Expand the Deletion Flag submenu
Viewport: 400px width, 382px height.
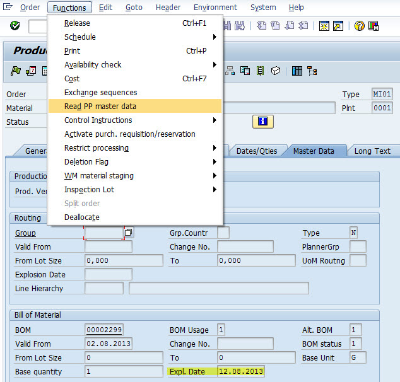[x=215, y=162]
